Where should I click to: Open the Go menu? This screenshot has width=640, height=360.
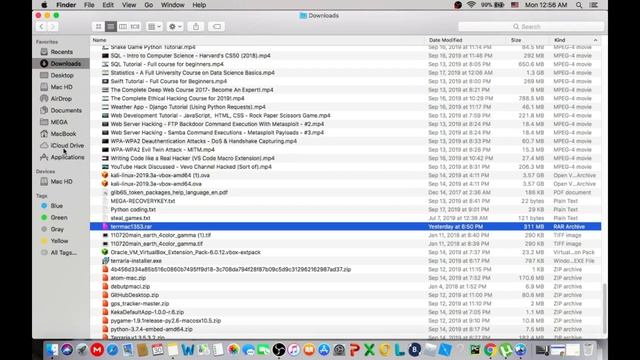(x=149, y=5)
